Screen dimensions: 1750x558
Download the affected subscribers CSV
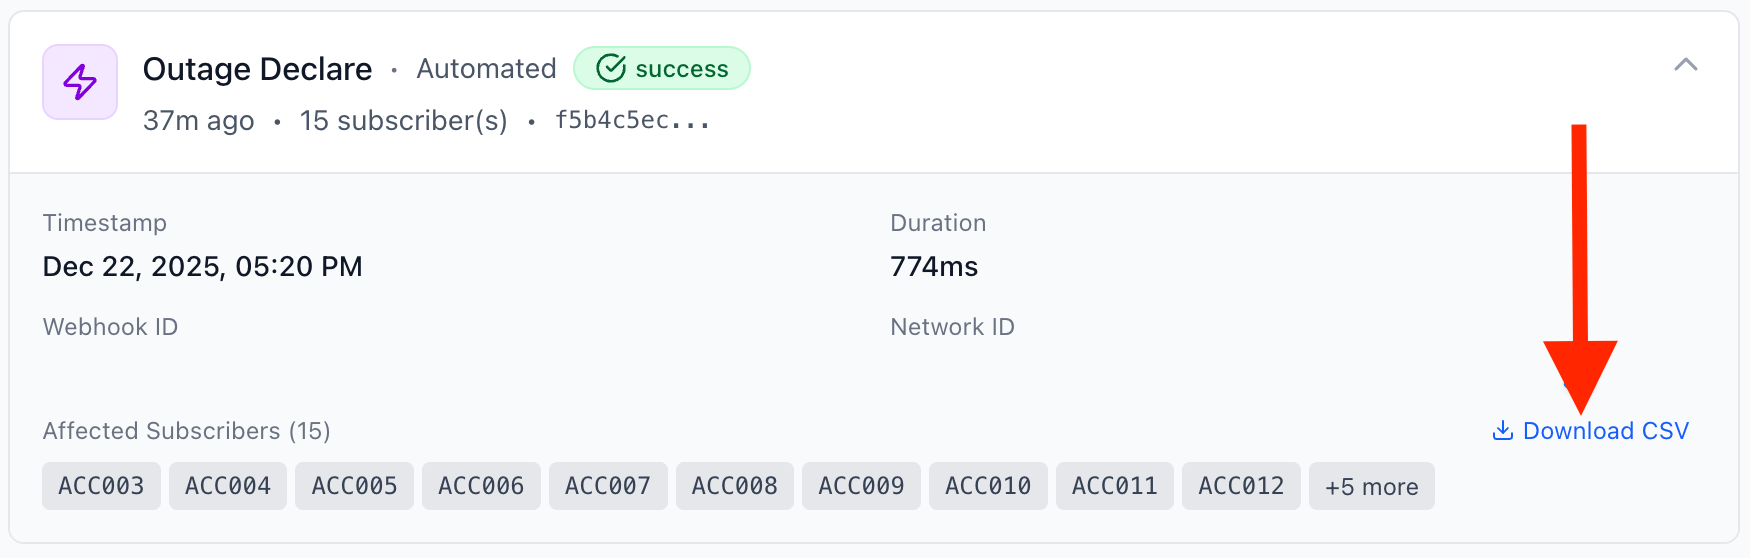click(1604, 431)
